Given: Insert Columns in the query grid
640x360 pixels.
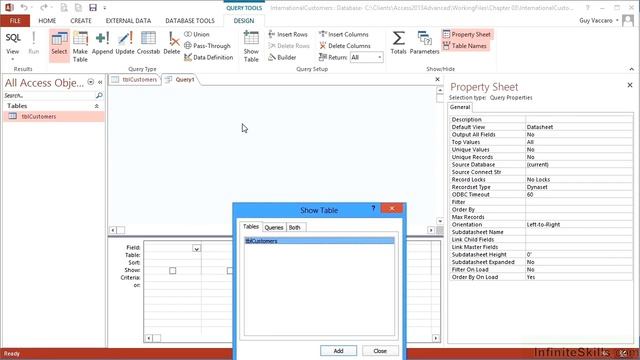Looking at the screenshot, I should coord(344,34).
